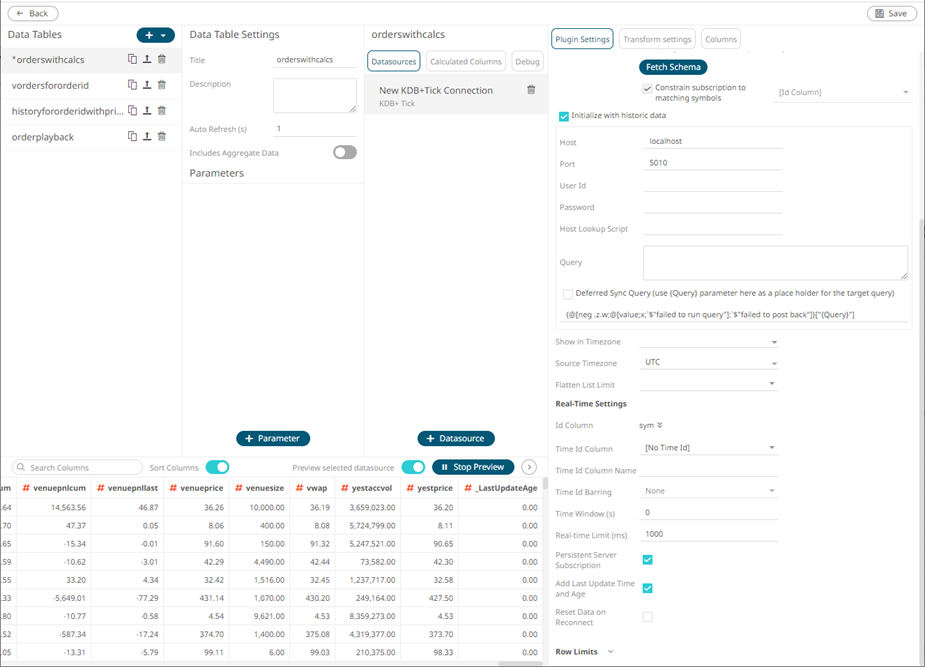Click the hash icon of venuesize column

(239, 488)
